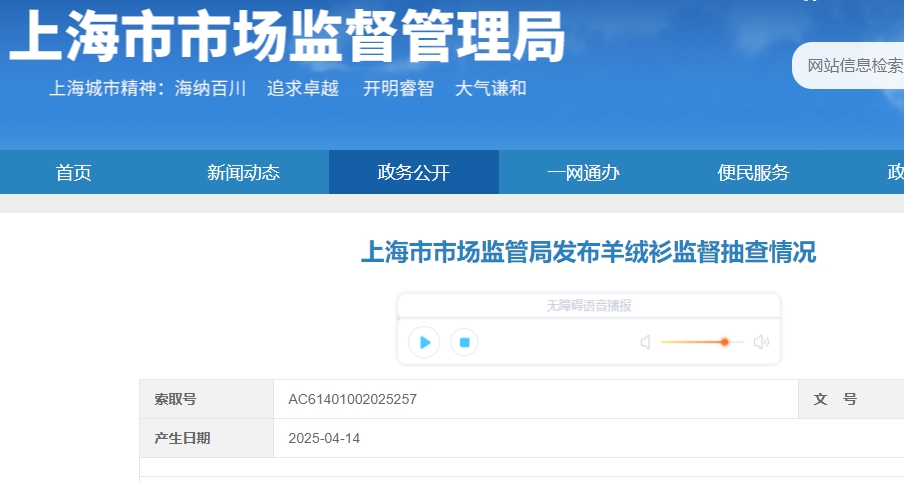Select the index number AC61401002025257

[352, 399]
